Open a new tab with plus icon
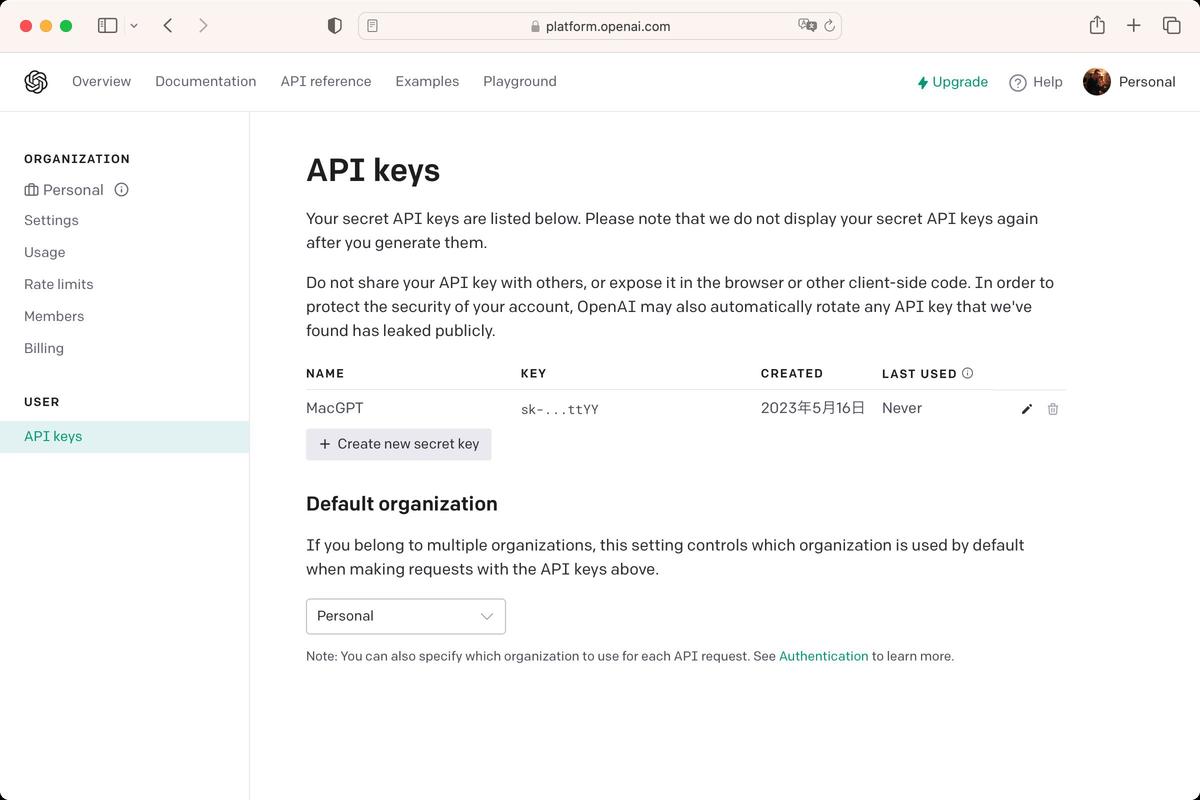The width and height of the screenshot is (1200, 800). click(1133, 26)
